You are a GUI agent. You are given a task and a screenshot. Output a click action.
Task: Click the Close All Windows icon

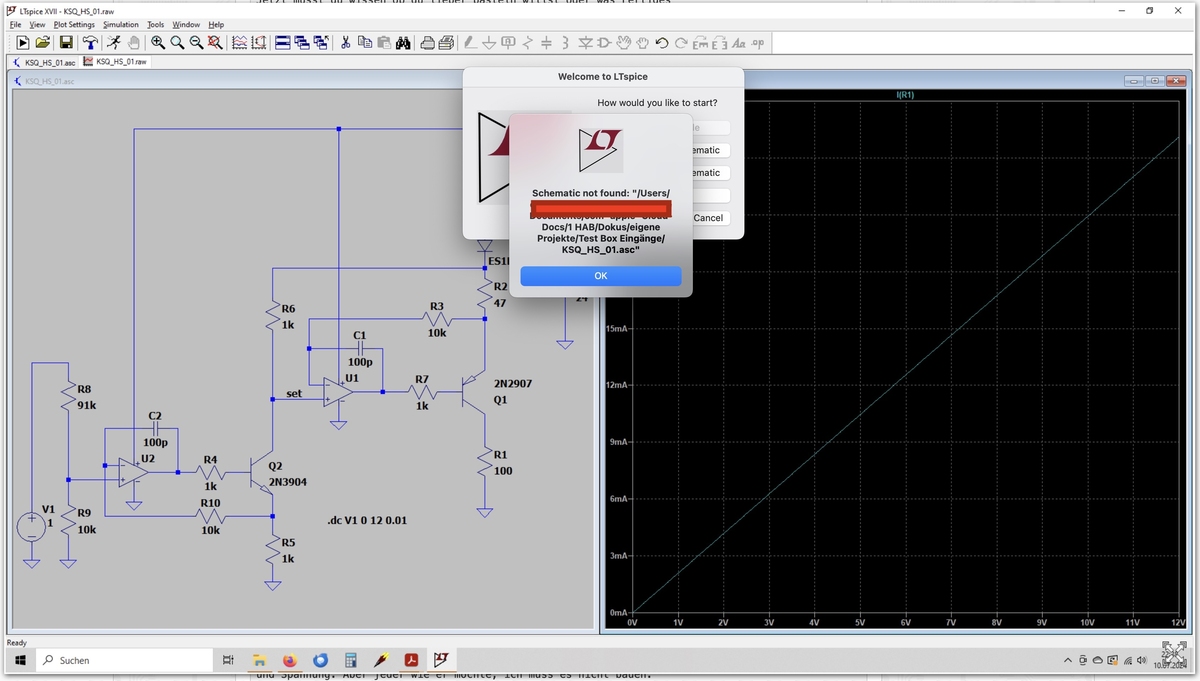321,43
